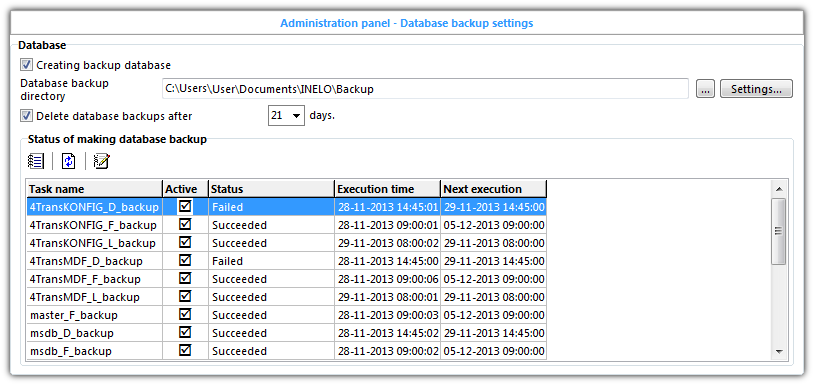Image resolution: width=814 pixels, height=385 pixels.
Task: Toggle Delete database backups after checkbox
Action: click(26, 116)
